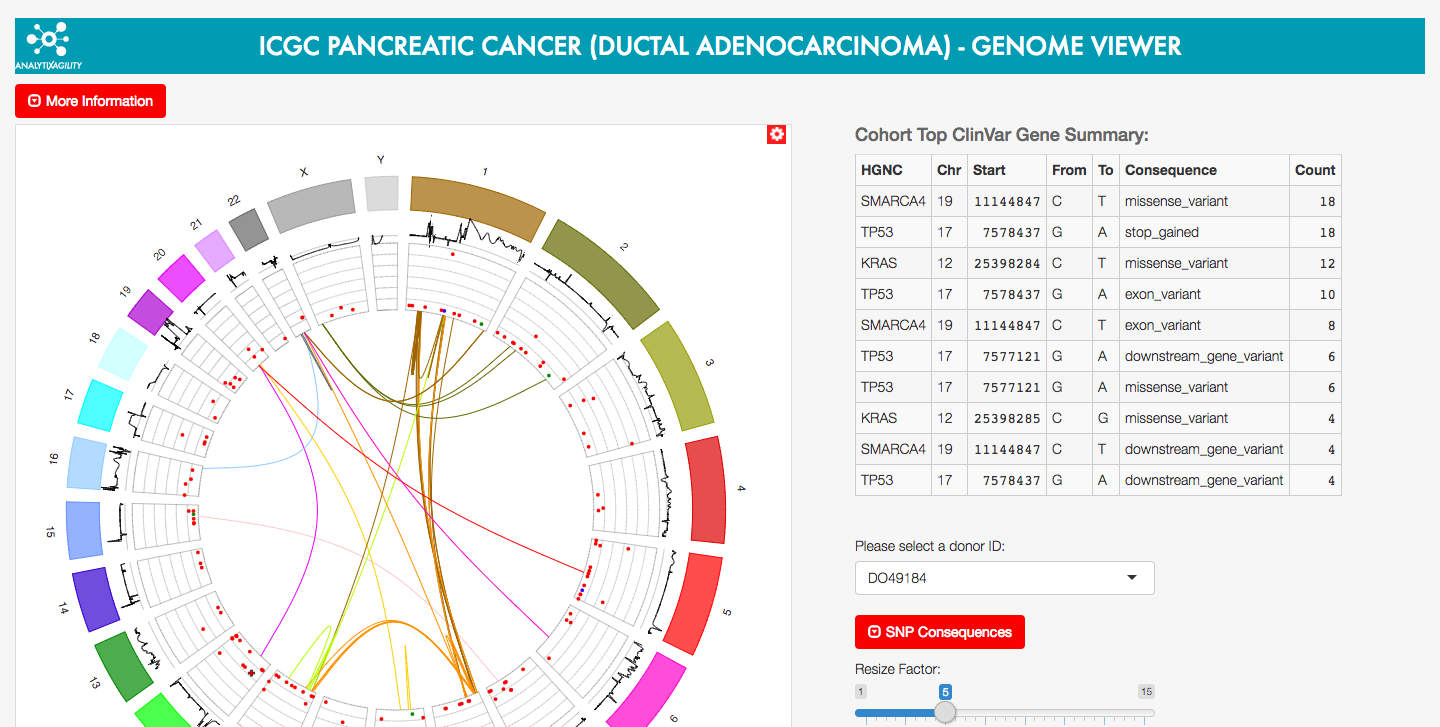Select chromosome X gray segment
The width and height of the screenshot is (1440, 727).
click(x=312, y=205)
